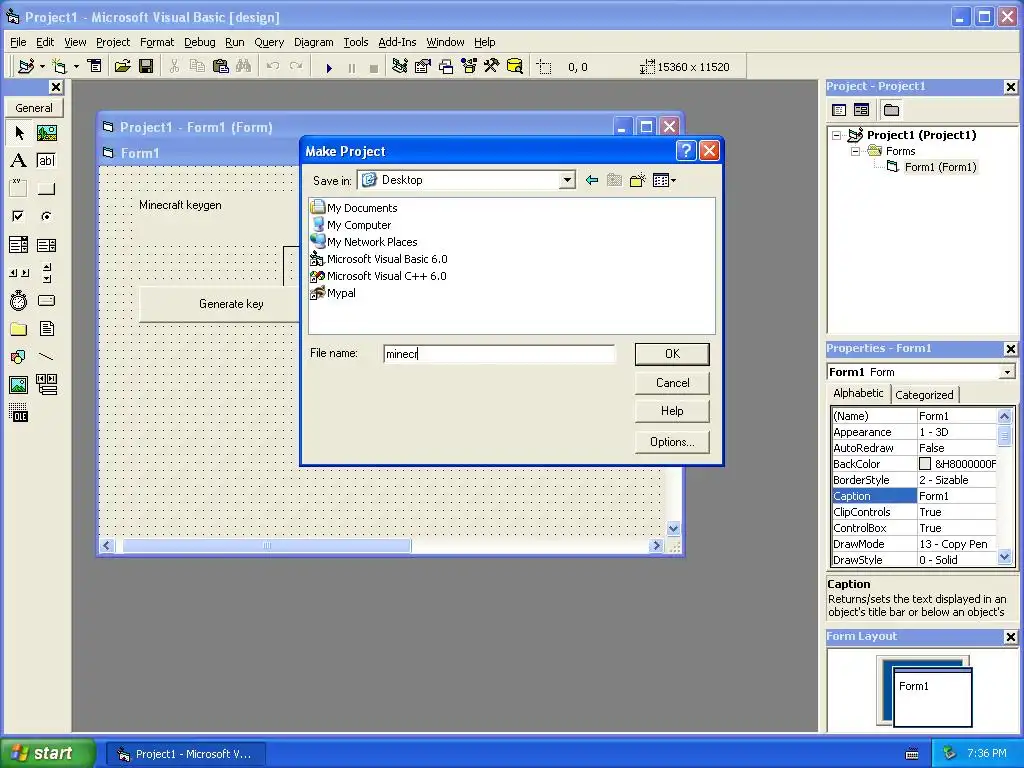Open Properties Window from toolbar
The height and width of the screenshot is (768, 1024).
click(x=423, y=67)
